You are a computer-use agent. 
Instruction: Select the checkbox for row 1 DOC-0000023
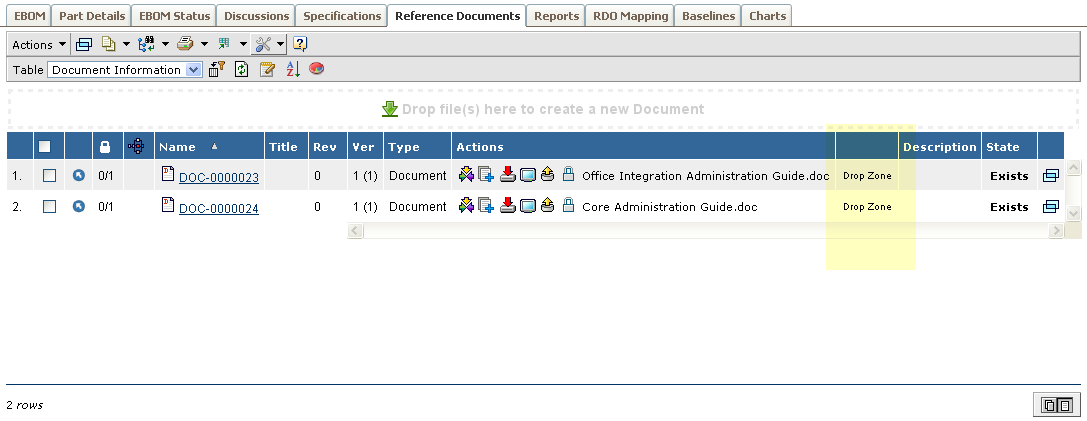[49, 176]
